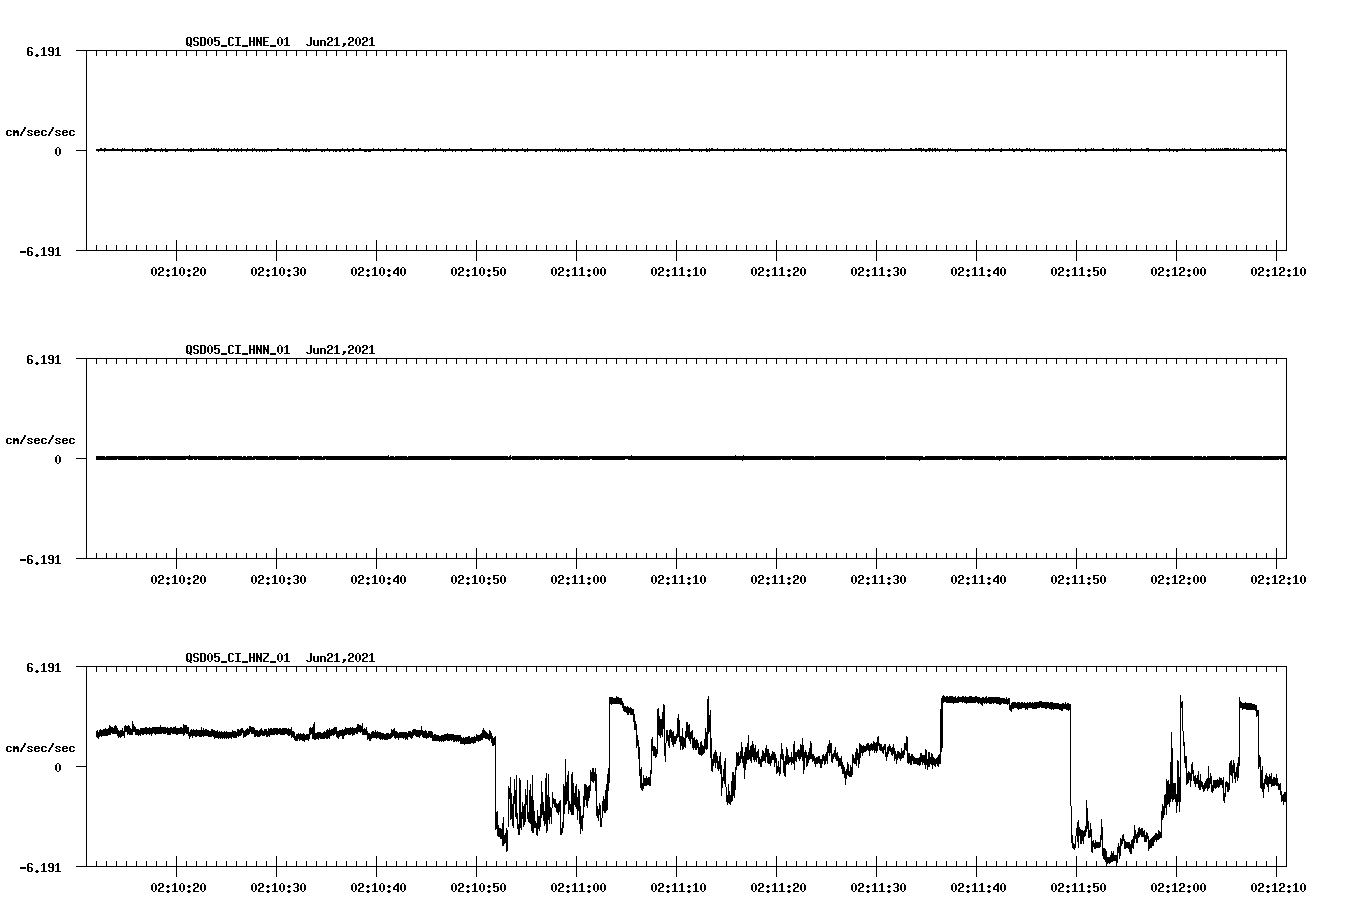The image size is (1358, 924).
Task: Click 02:11:10 time label under HNZ chart
Action: pos(678,887)
